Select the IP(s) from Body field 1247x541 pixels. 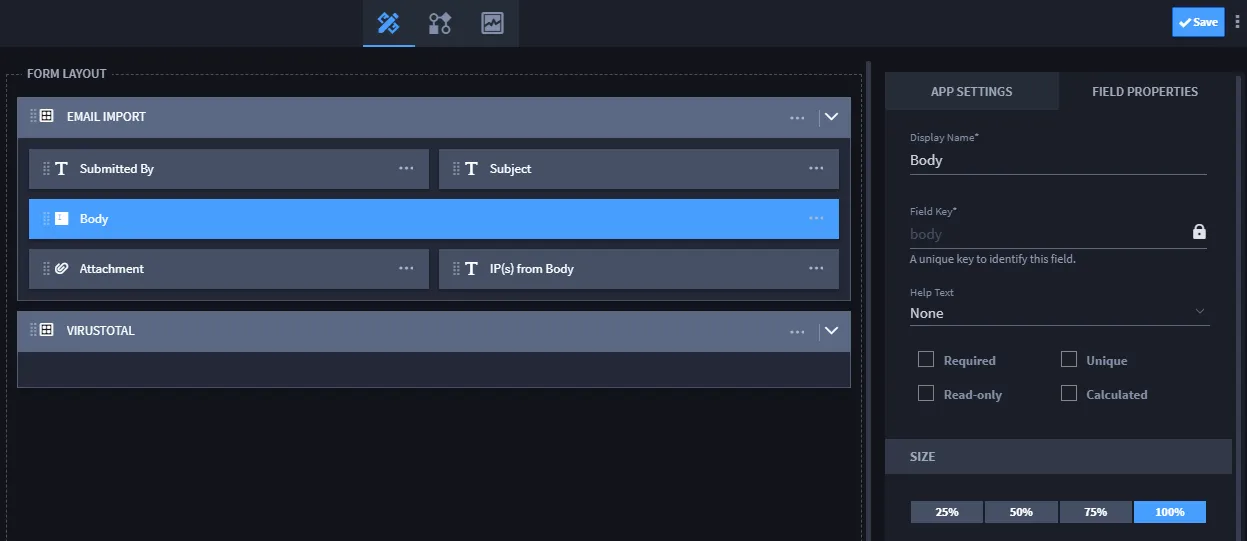click(x=639, y=269)
